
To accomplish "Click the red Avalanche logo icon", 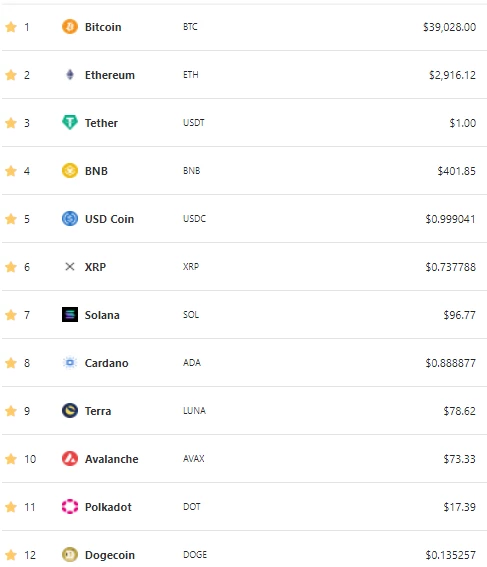I will tap(70, 459).
